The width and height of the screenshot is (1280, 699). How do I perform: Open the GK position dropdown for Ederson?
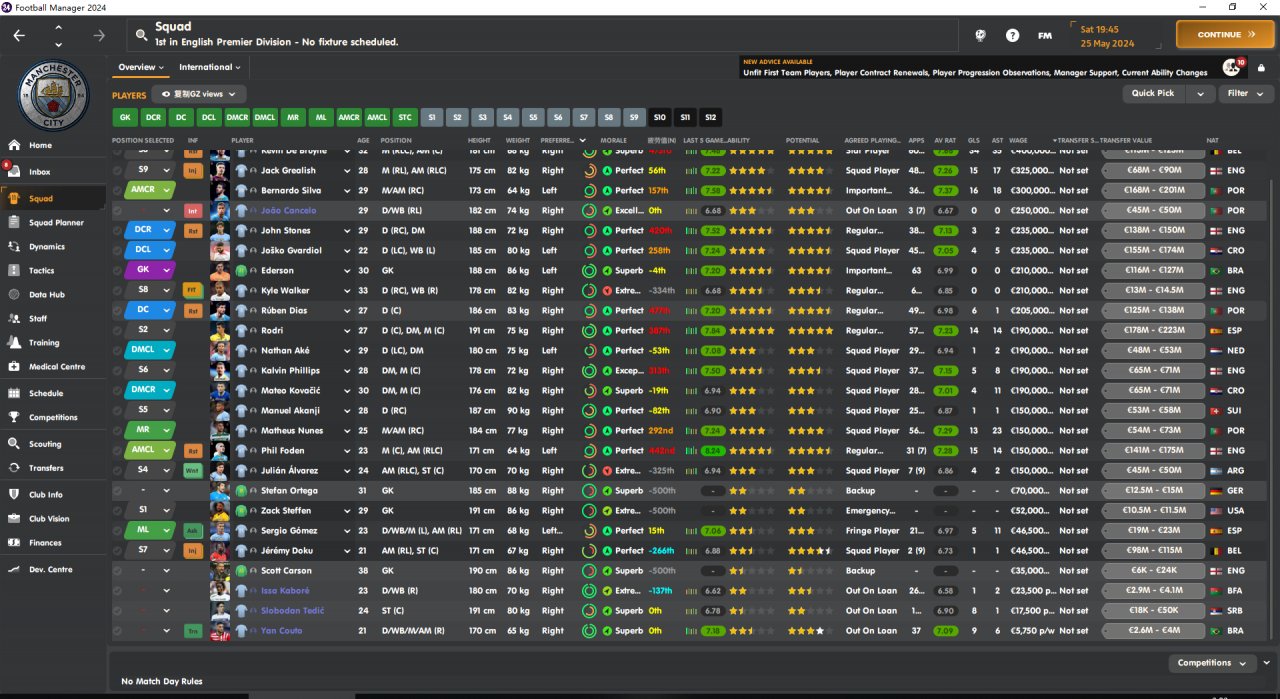(x=166, y=270)
